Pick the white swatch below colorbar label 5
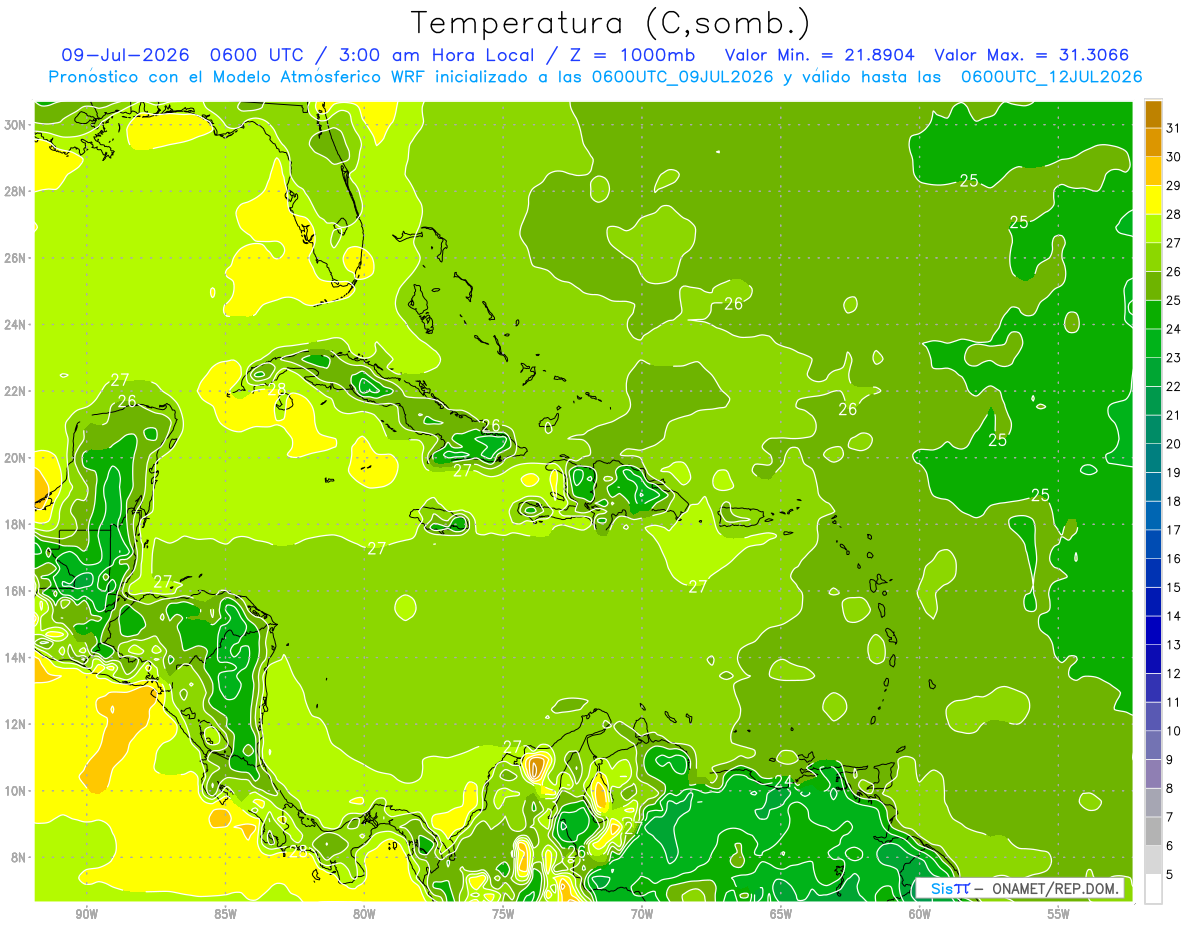This screenshot has width=1200, height=927. click(x=1154, y=889)
